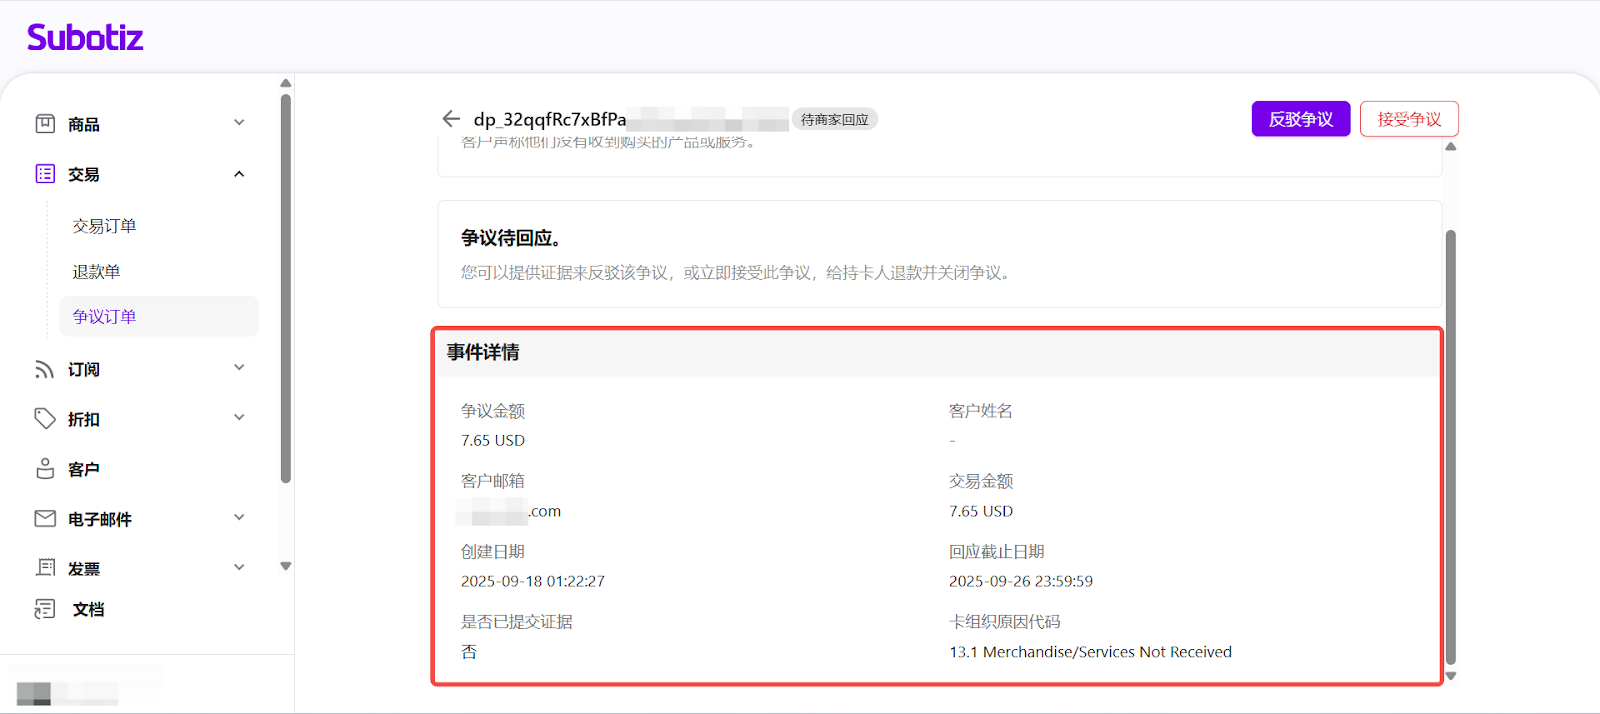Screen dimensions: 1600x714
Task: Expand the 折扣 menu chevron
Action: point(239,418)
